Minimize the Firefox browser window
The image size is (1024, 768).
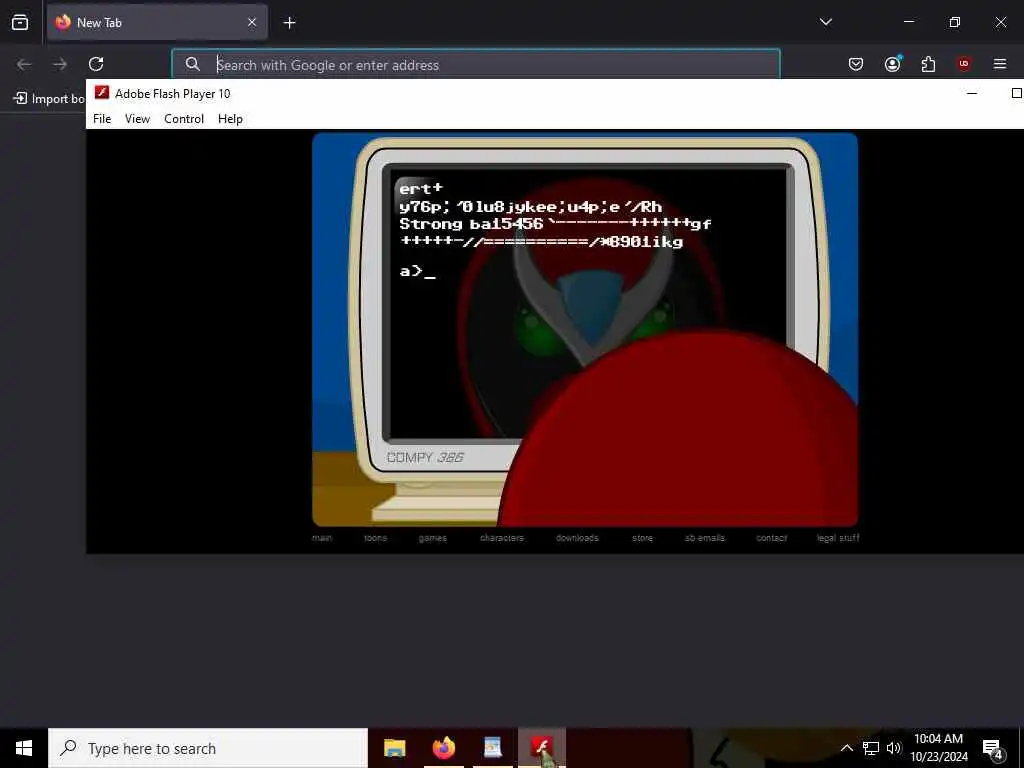point(908,22)
